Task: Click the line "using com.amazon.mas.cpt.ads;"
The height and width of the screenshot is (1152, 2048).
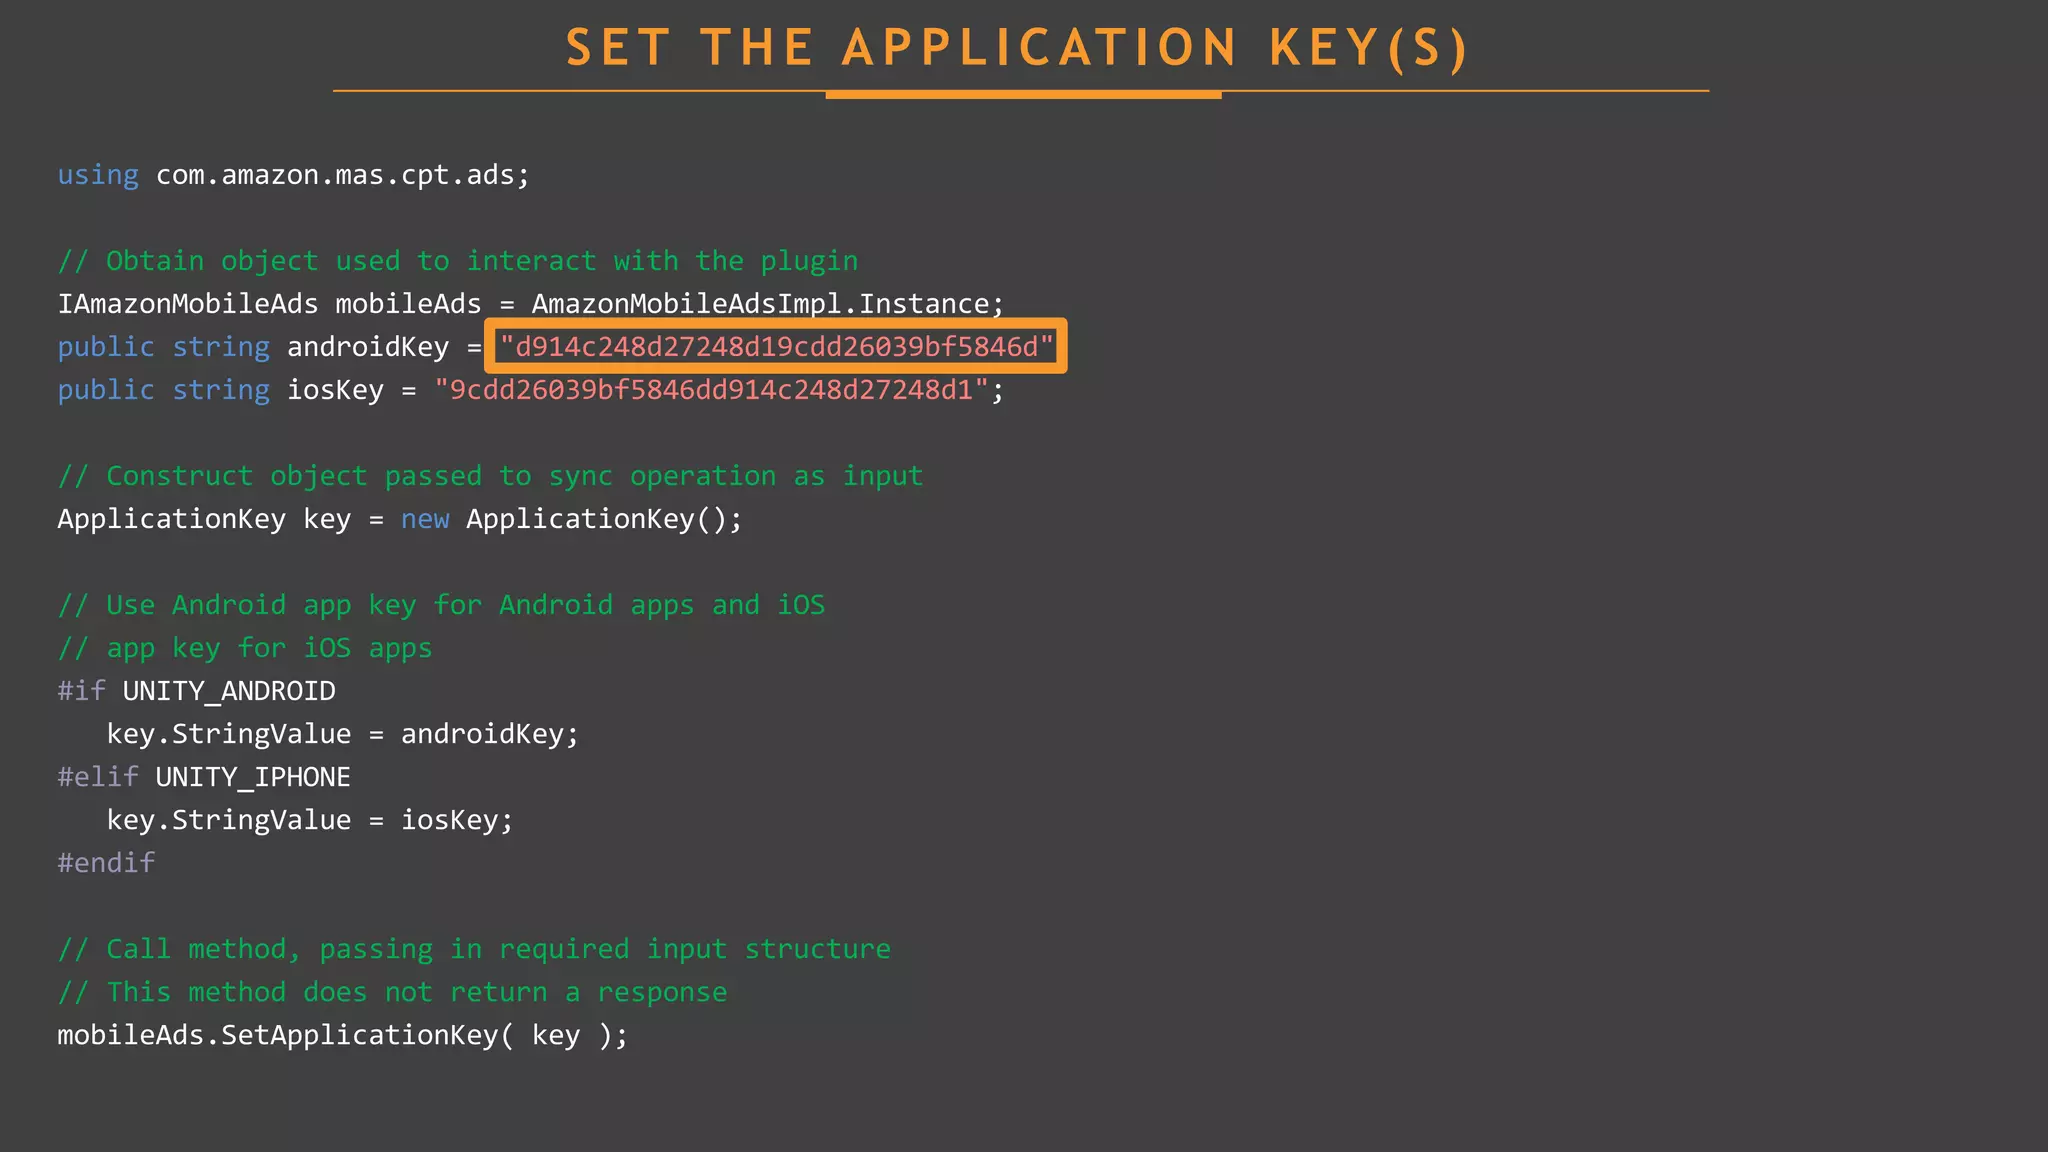Action: click(294, 175)
